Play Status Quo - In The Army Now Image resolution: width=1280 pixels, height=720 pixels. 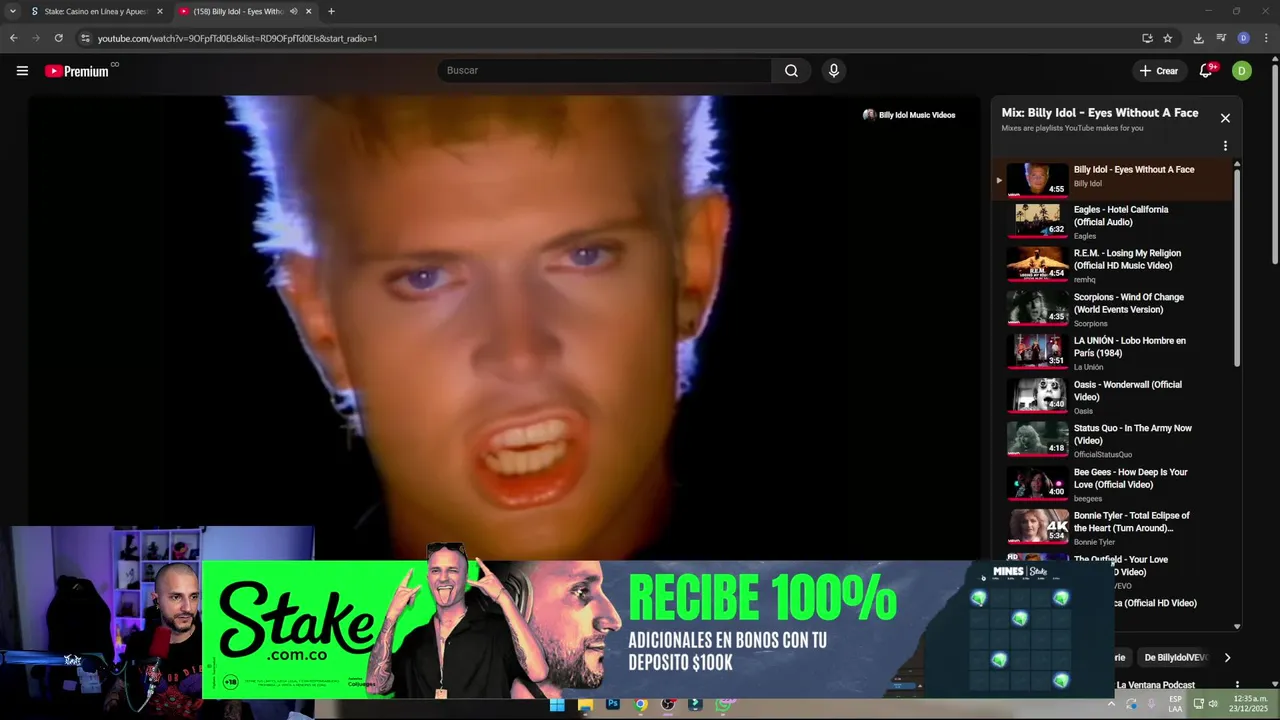tap(1113, 441)
